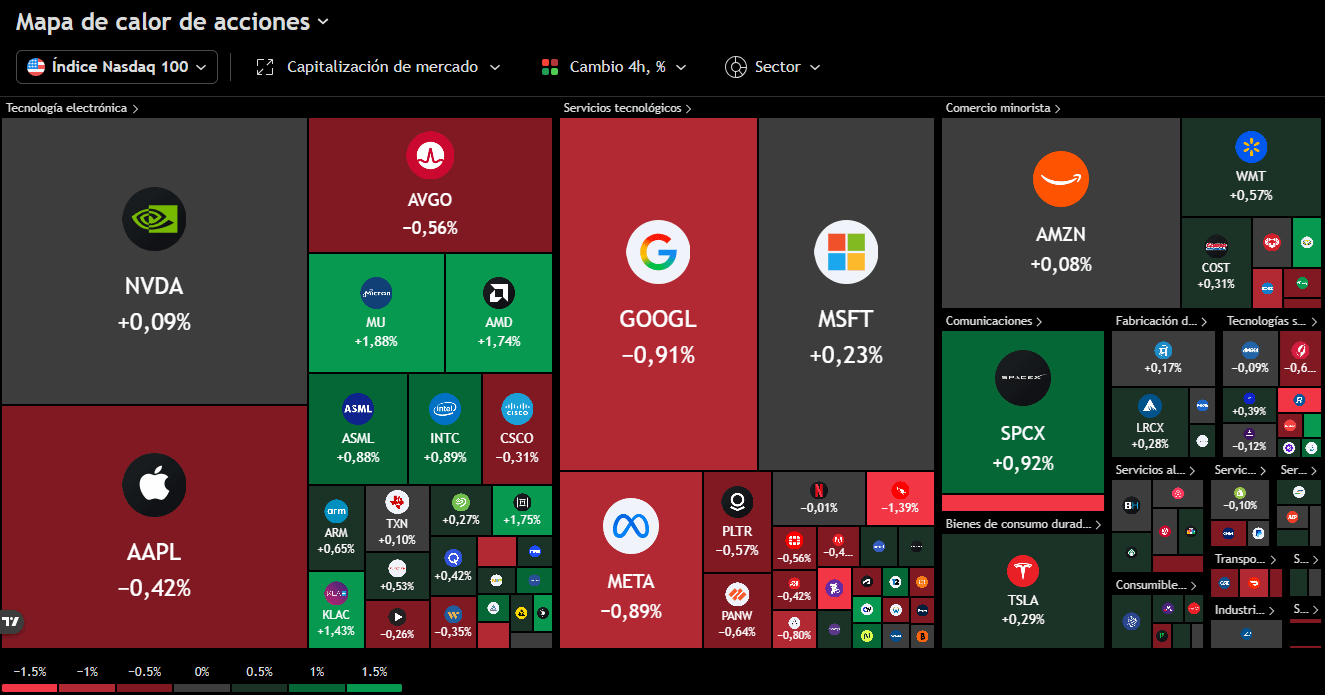
Task: Click the MSFT +0,23% value
Action: click(846, 355)
